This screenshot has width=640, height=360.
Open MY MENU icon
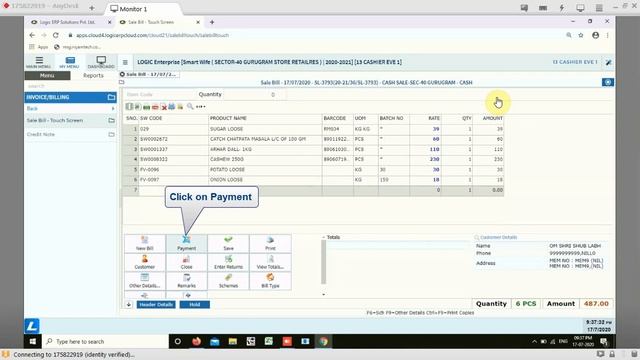point(69,62)
